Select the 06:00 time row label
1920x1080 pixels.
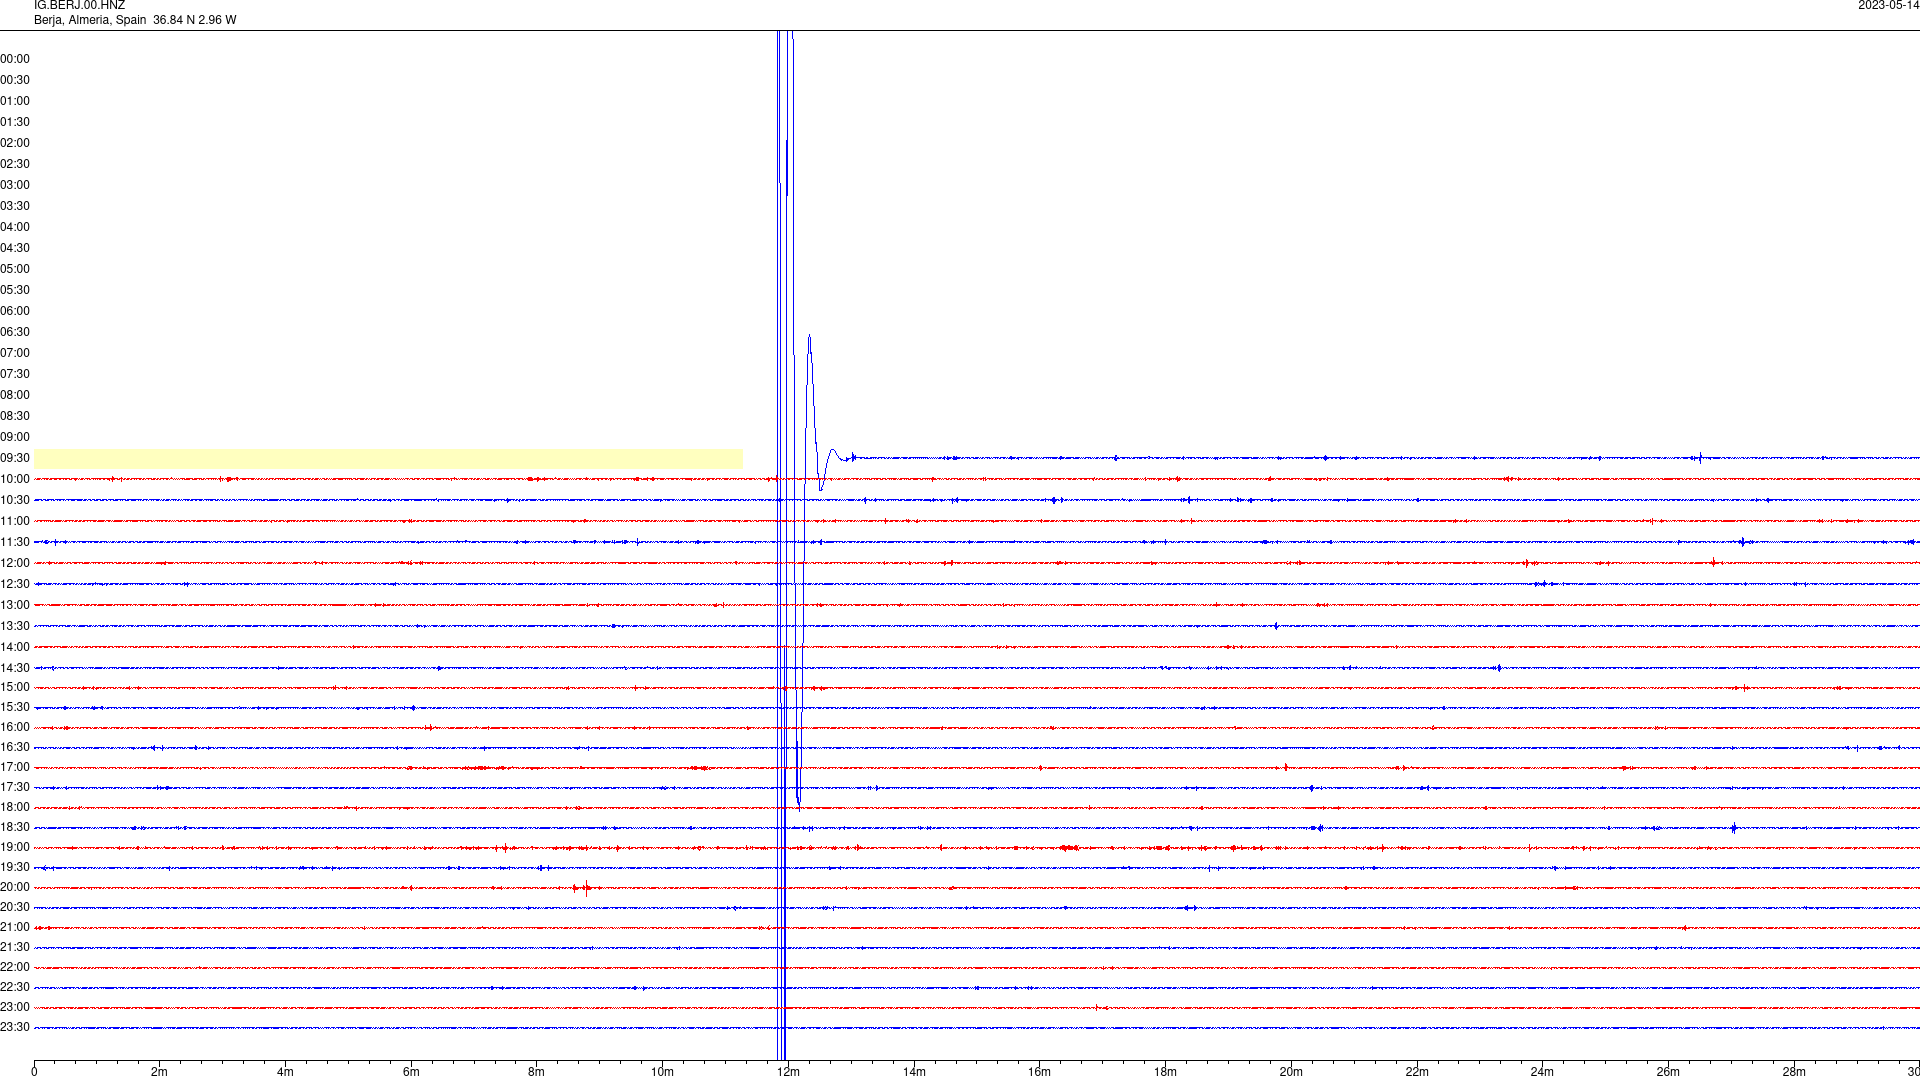pos(15,311)
